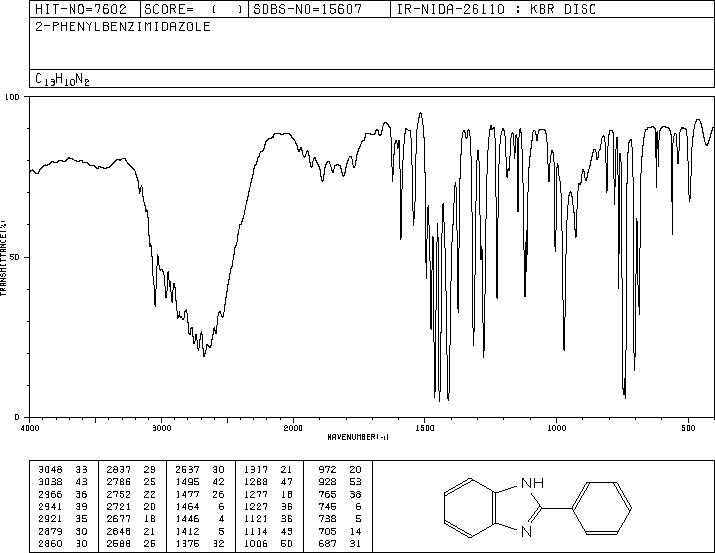This screenshot has width=715, height=553.
Task: Click peak table entry 928
Action: point(327,482)
